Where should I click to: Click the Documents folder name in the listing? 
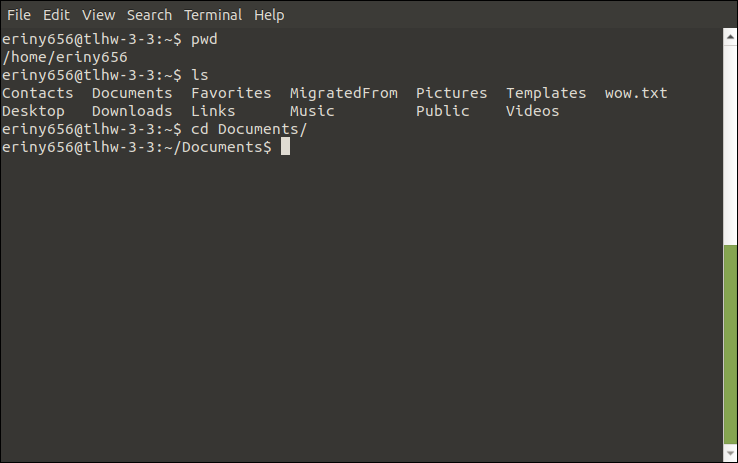tap(132, 93)
